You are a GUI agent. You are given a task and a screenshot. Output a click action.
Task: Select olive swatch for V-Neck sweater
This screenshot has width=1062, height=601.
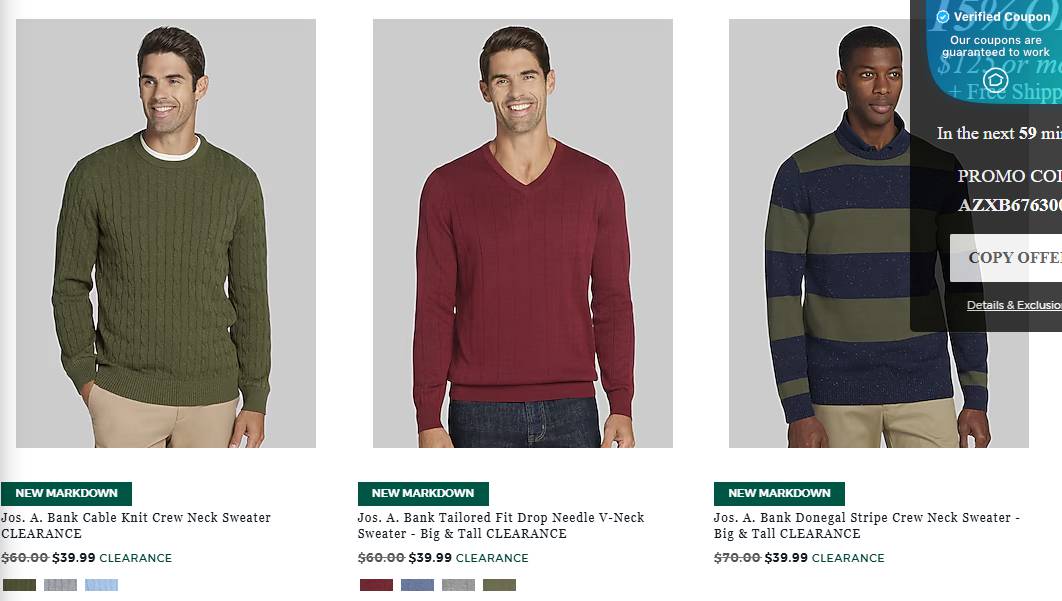click(x=499, y=585)
